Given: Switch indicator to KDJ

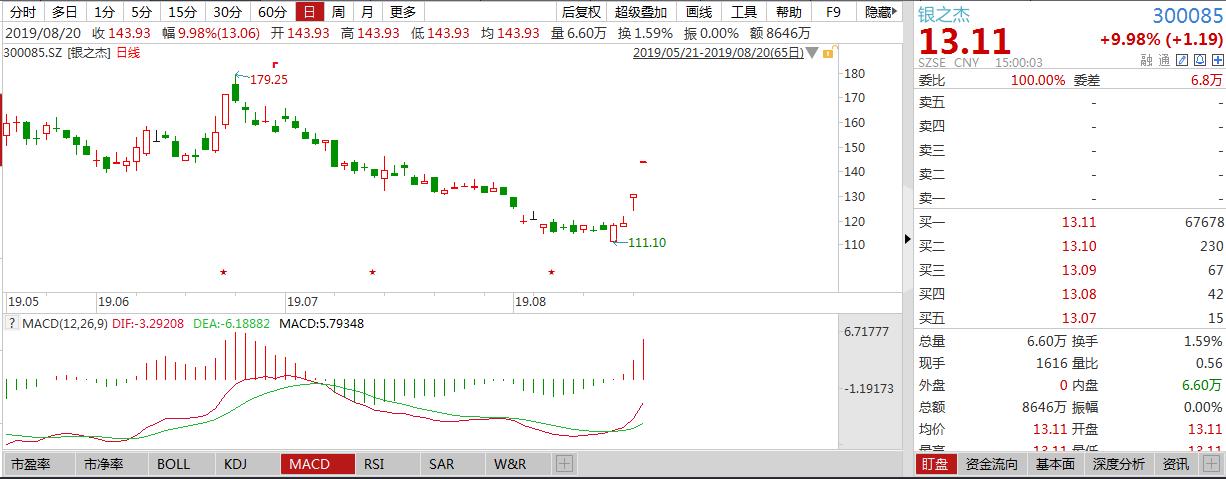Looking at the screenshot, I should coord(235,464).
